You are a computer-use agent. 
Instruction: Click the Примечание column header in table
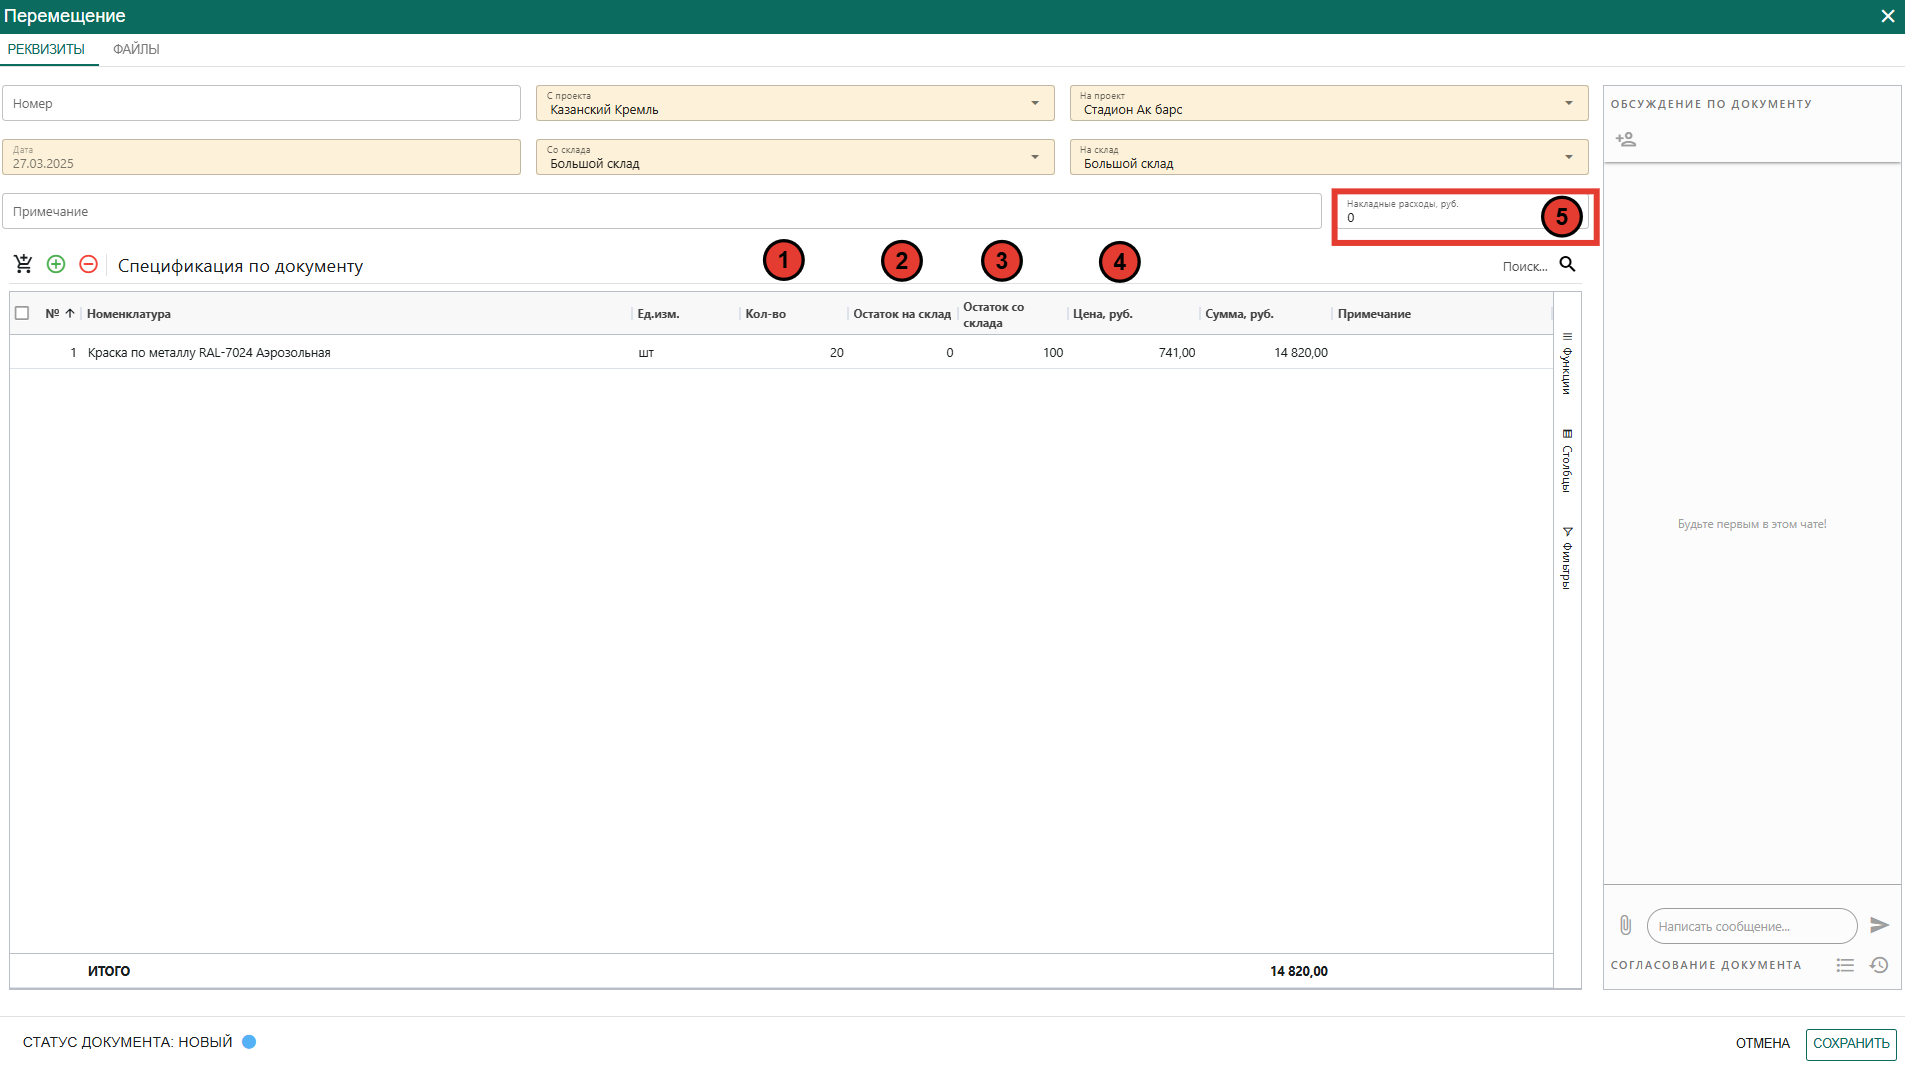point(1374,314)
